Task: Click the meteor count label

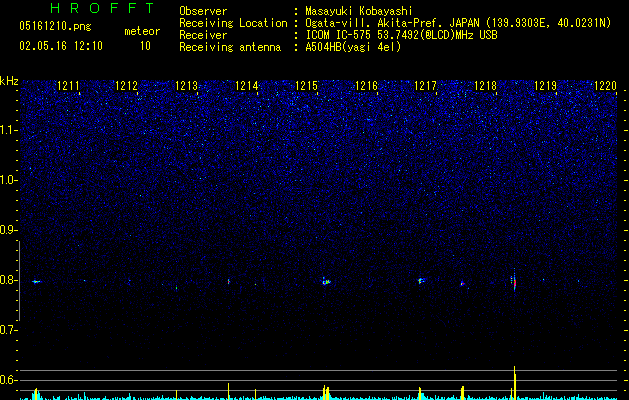Action: click(142, 31)
